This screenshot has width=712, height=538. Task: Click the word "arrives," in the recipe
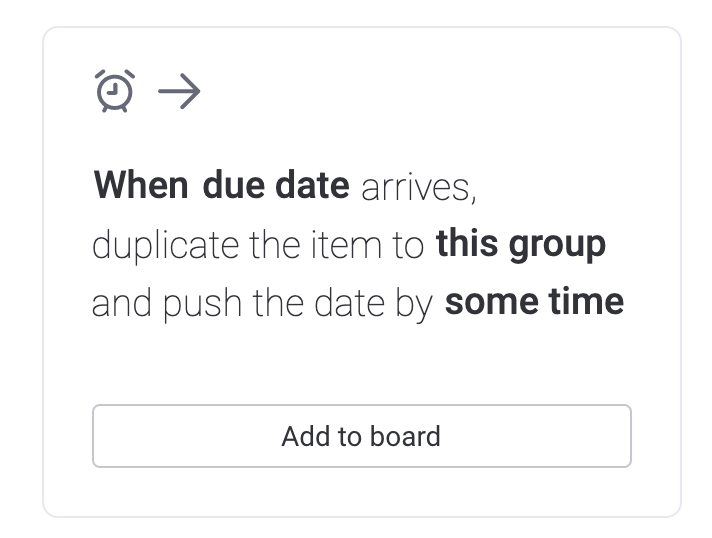[418, 186]
